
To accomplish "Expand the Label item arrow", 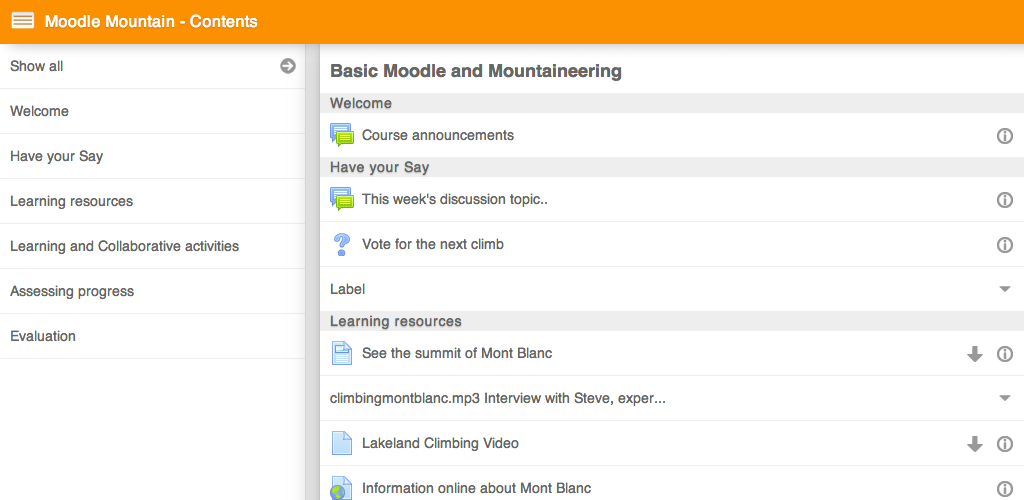I will [x=1005, y=289].
